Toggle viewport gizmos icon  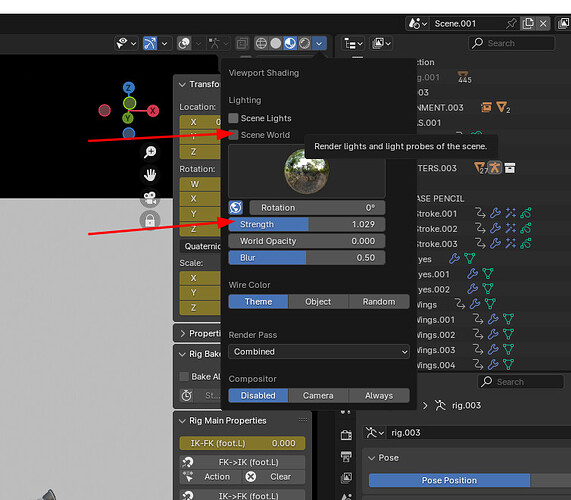click(150, 43)
